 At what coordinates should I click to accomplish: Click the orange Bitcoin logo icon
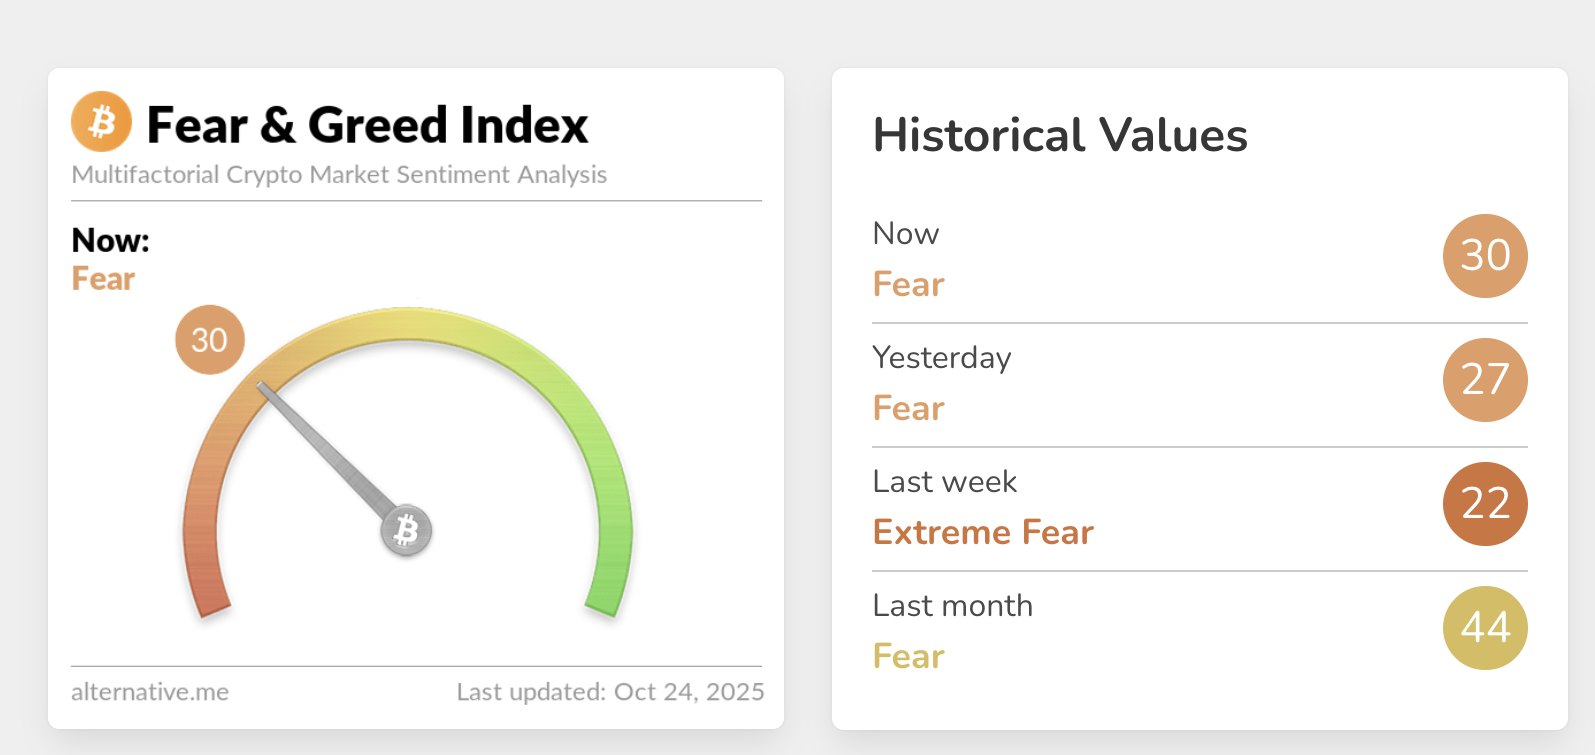click(x=101, y=122)
